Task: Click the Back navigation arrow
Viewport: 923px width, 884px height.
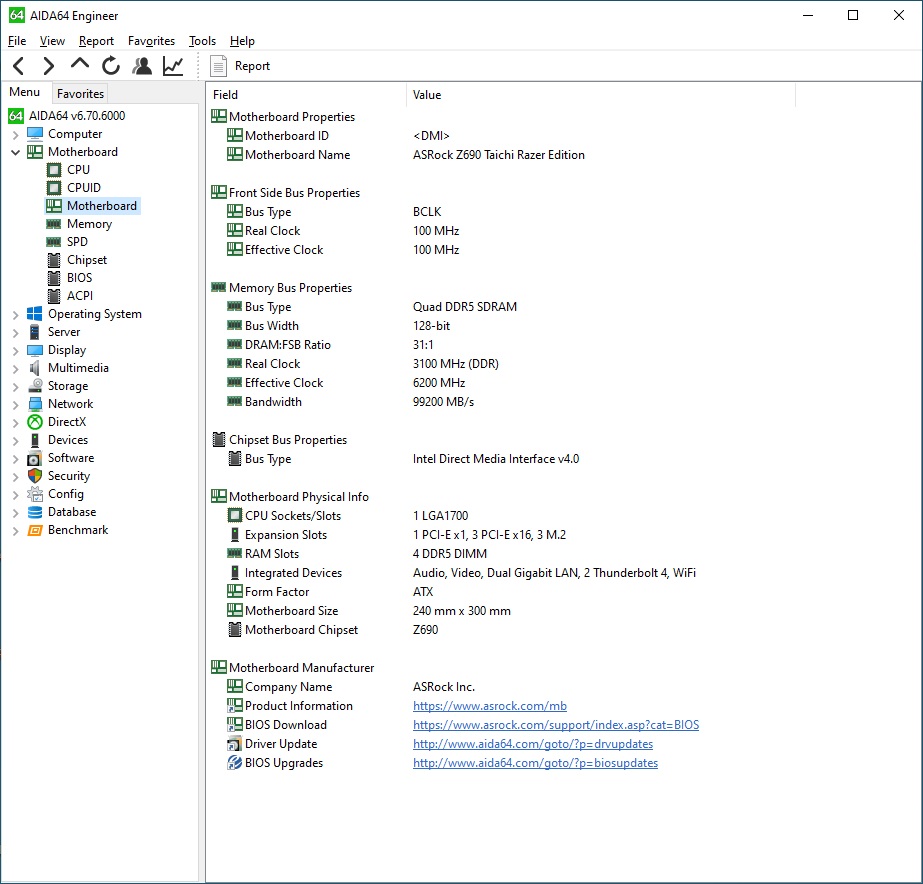Action: pyautogui.click(x=19, y=66)
